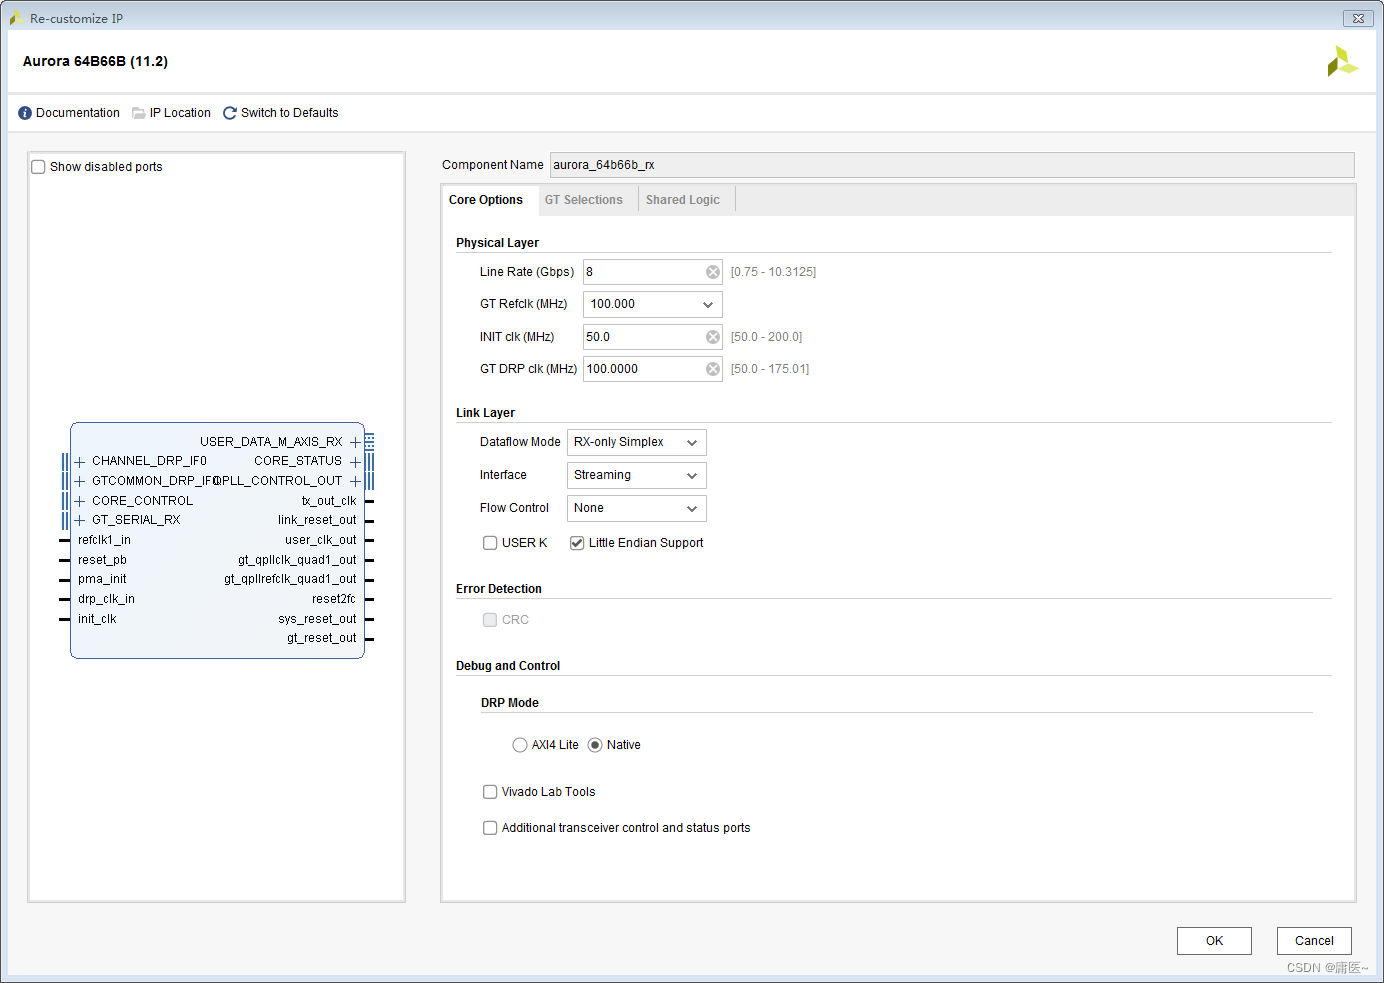Expand the CORE_STATUS port plus icon
The height and width of the screenshot is (983, 1384).
pyautogui.click(x=355, y=462)
